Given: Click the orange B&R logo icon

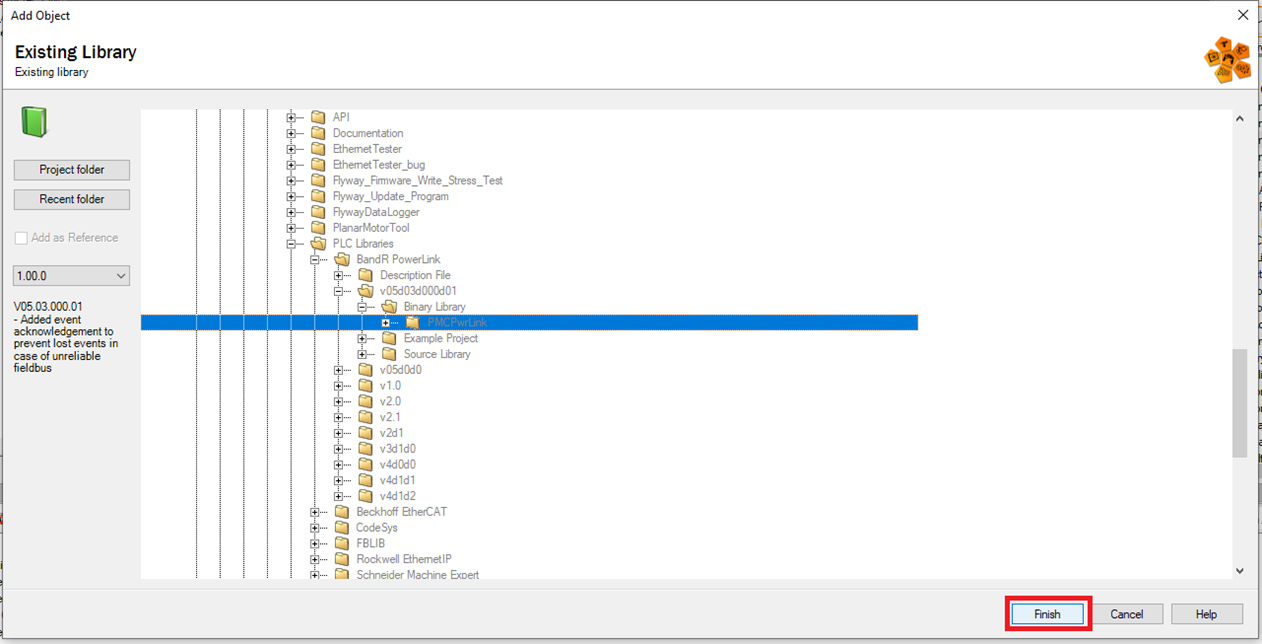Looking at the screenshot, I should 1227,59.
